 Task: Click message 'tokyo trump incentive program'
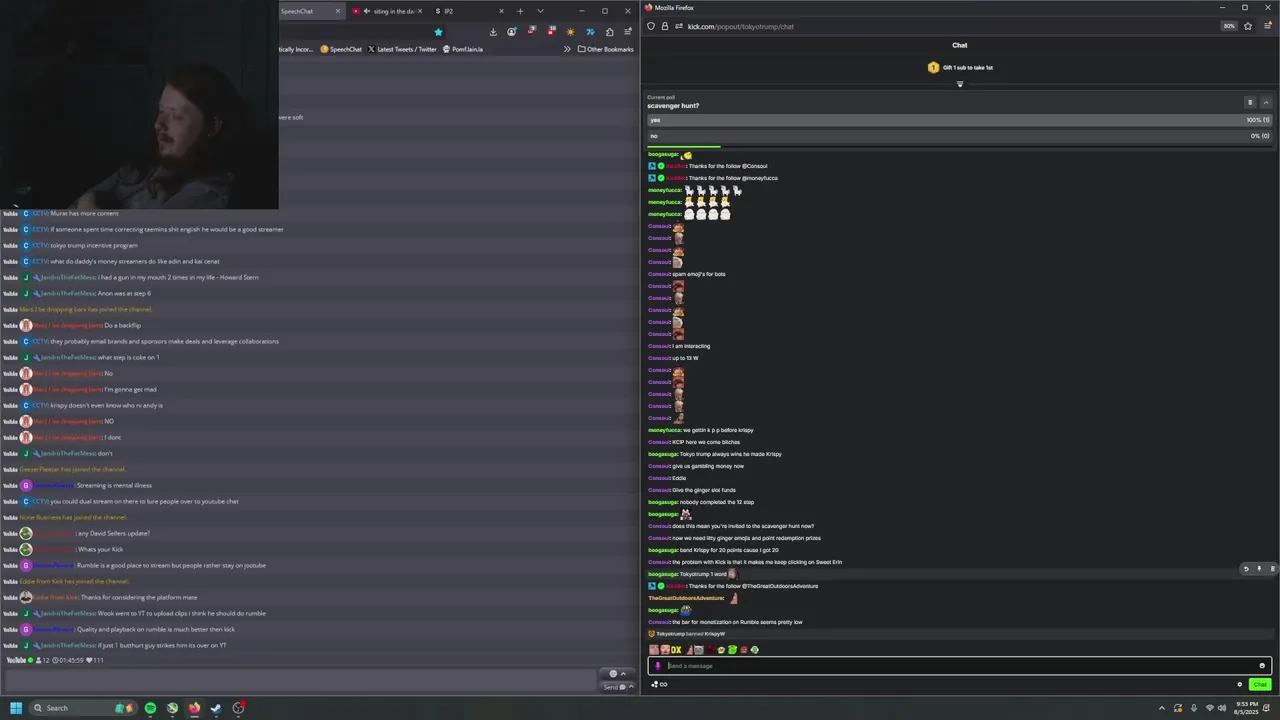(x=94, y=245)
